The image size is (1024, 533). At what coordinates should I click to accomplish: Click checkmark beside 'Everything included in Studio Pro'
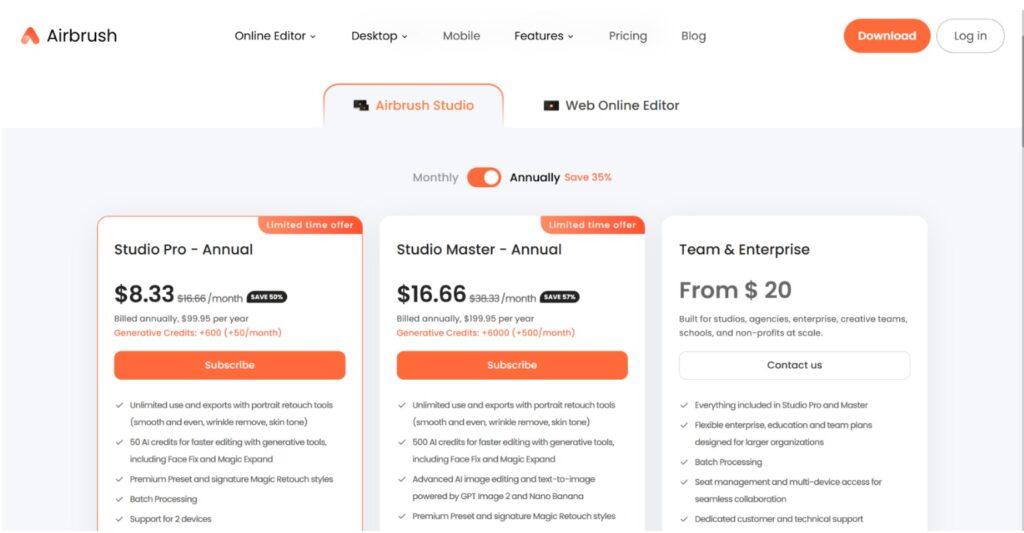point(684,406)
